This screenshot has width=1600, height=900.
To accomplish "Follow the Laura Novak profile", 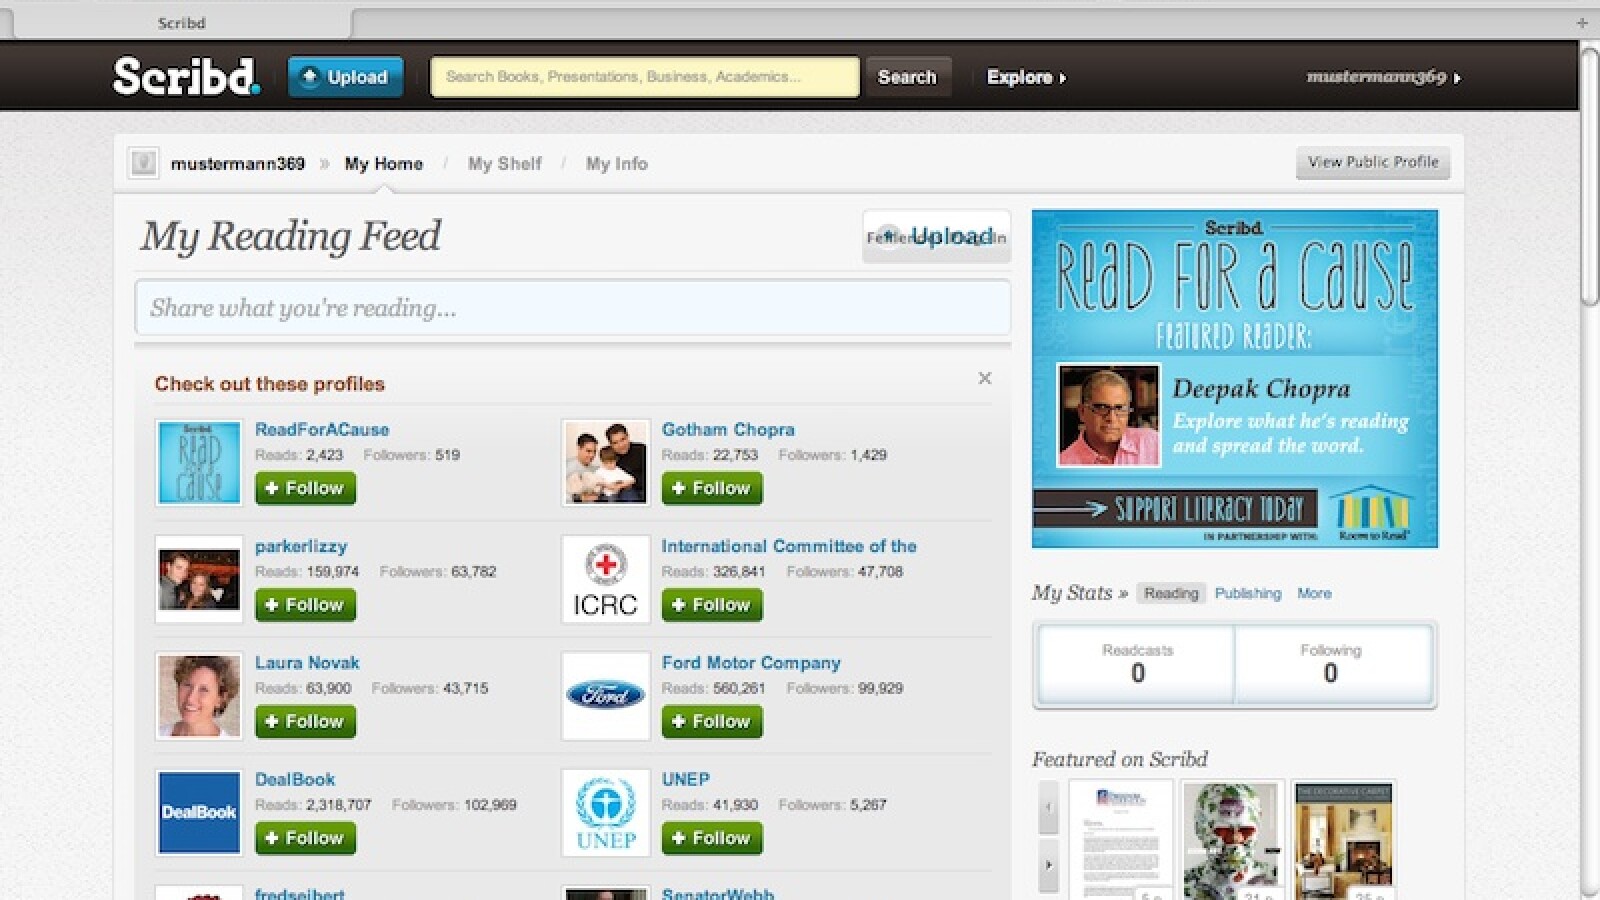I will tap(305, 721).
